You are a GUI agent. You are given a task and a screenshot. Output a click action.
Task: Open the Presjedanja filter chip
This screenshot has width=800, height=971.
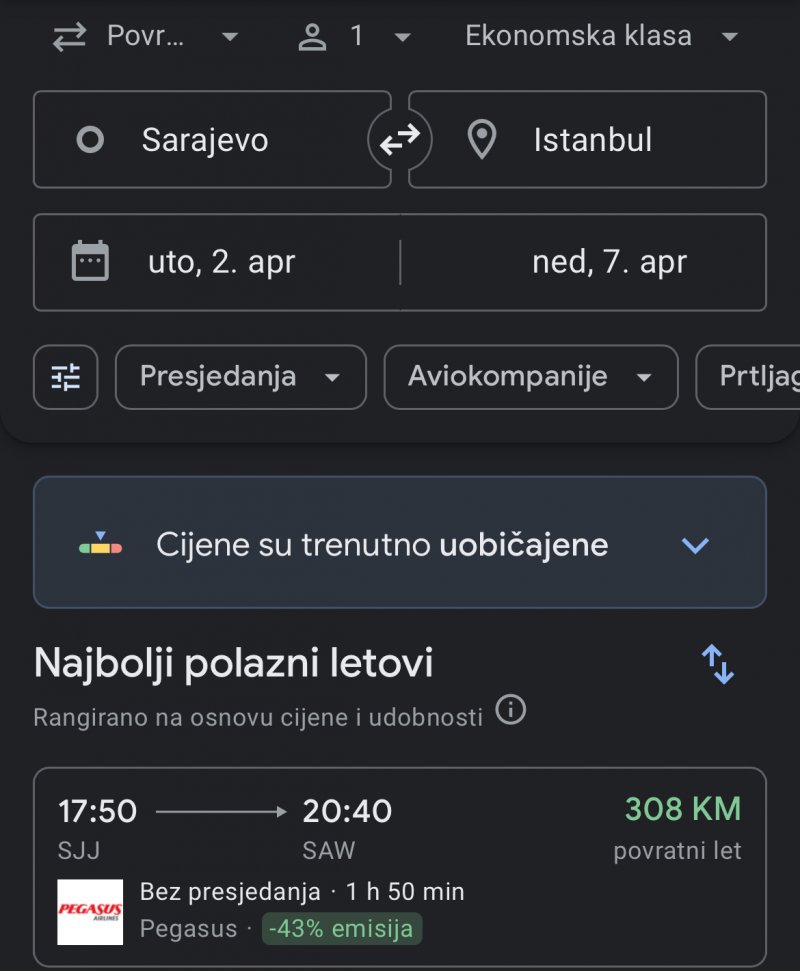click(241, 377)
